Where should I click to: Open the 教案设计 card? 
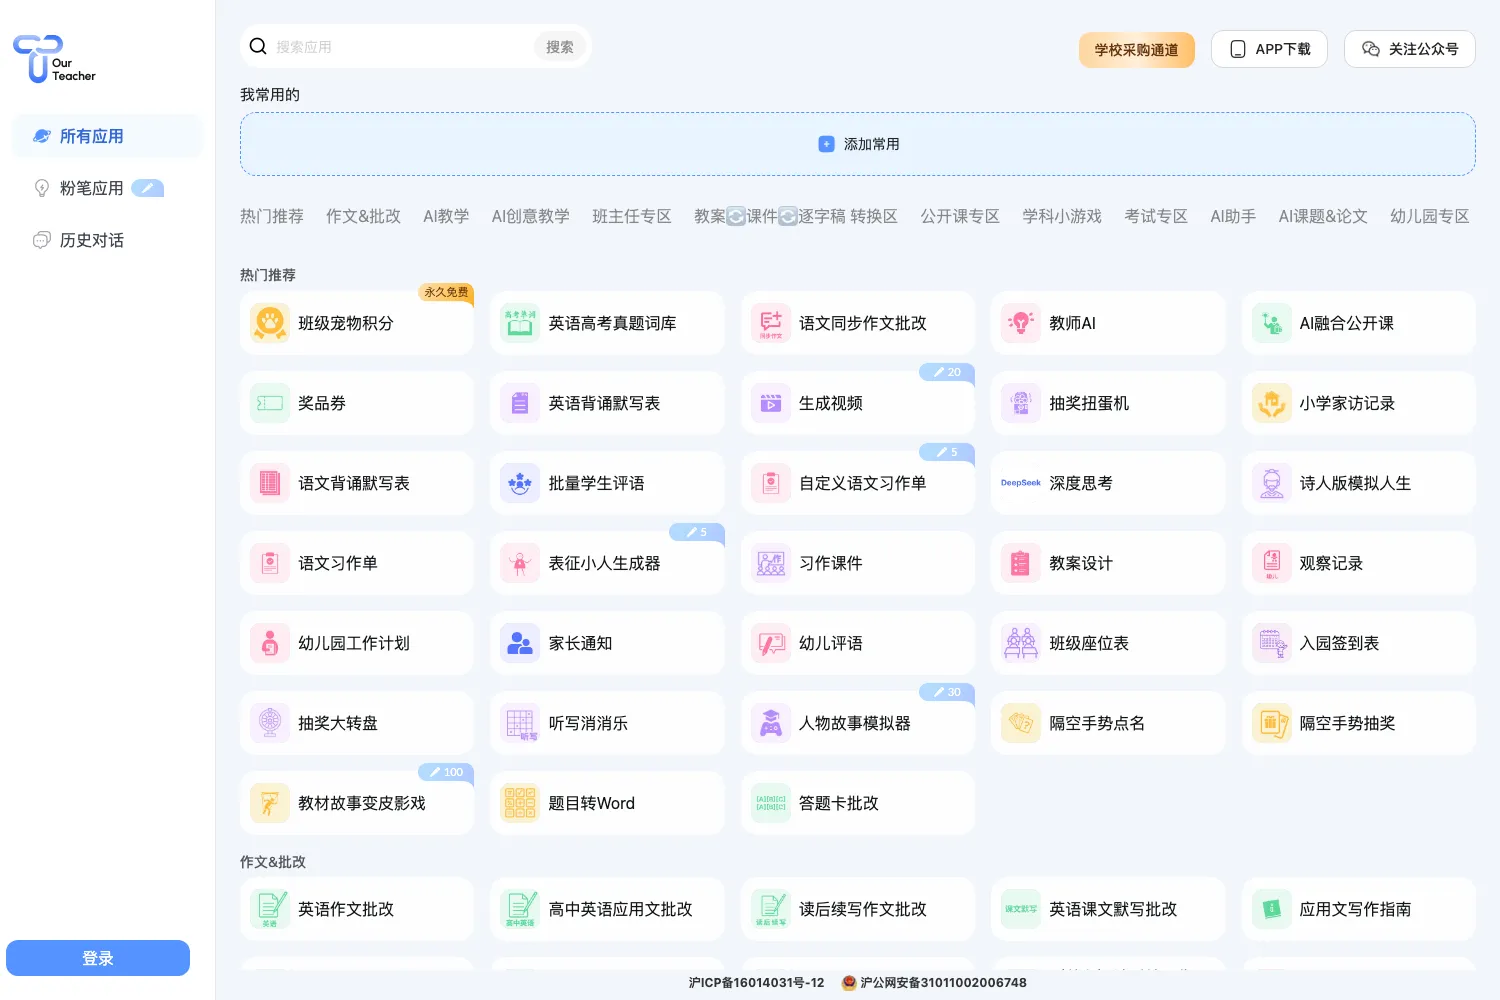(1108, 563)
